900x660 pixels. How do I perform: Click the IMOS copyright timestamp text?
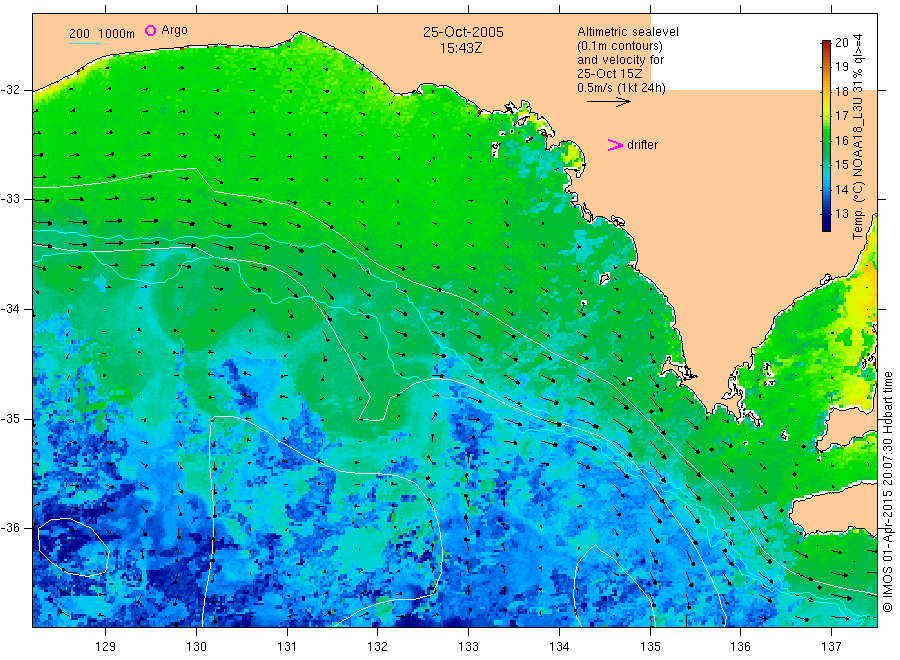coord(888,491)
